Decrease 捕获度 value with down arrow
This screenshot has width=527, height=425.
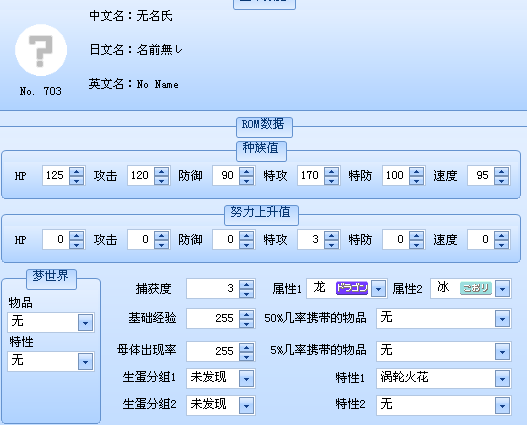(247, 293)
